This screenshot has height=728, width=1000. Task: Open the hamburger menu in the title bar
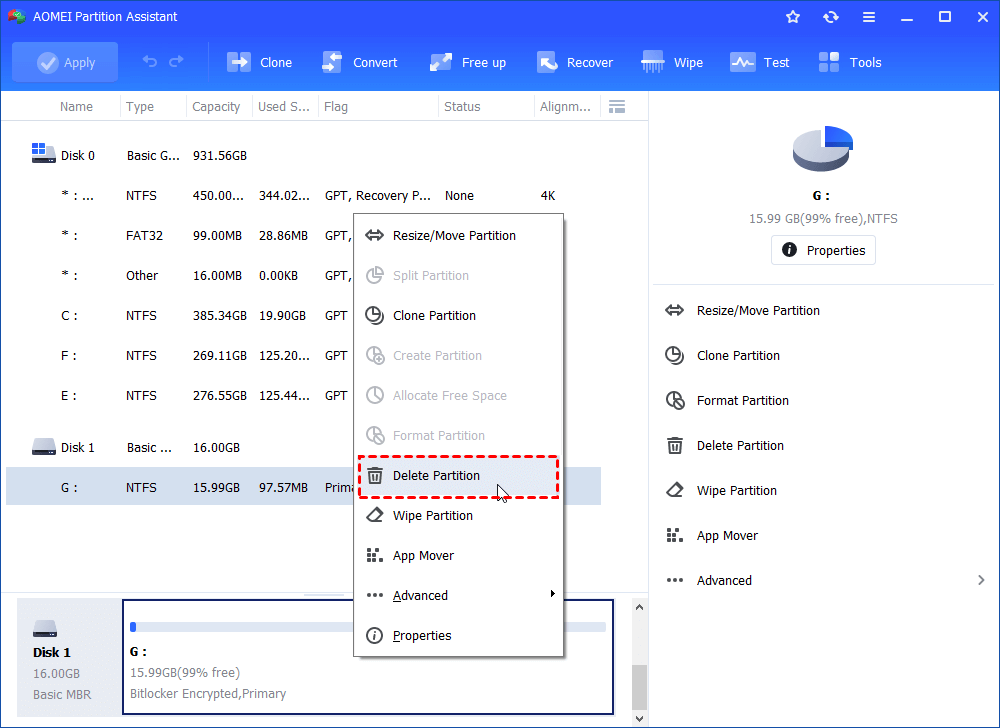[868, 16]
